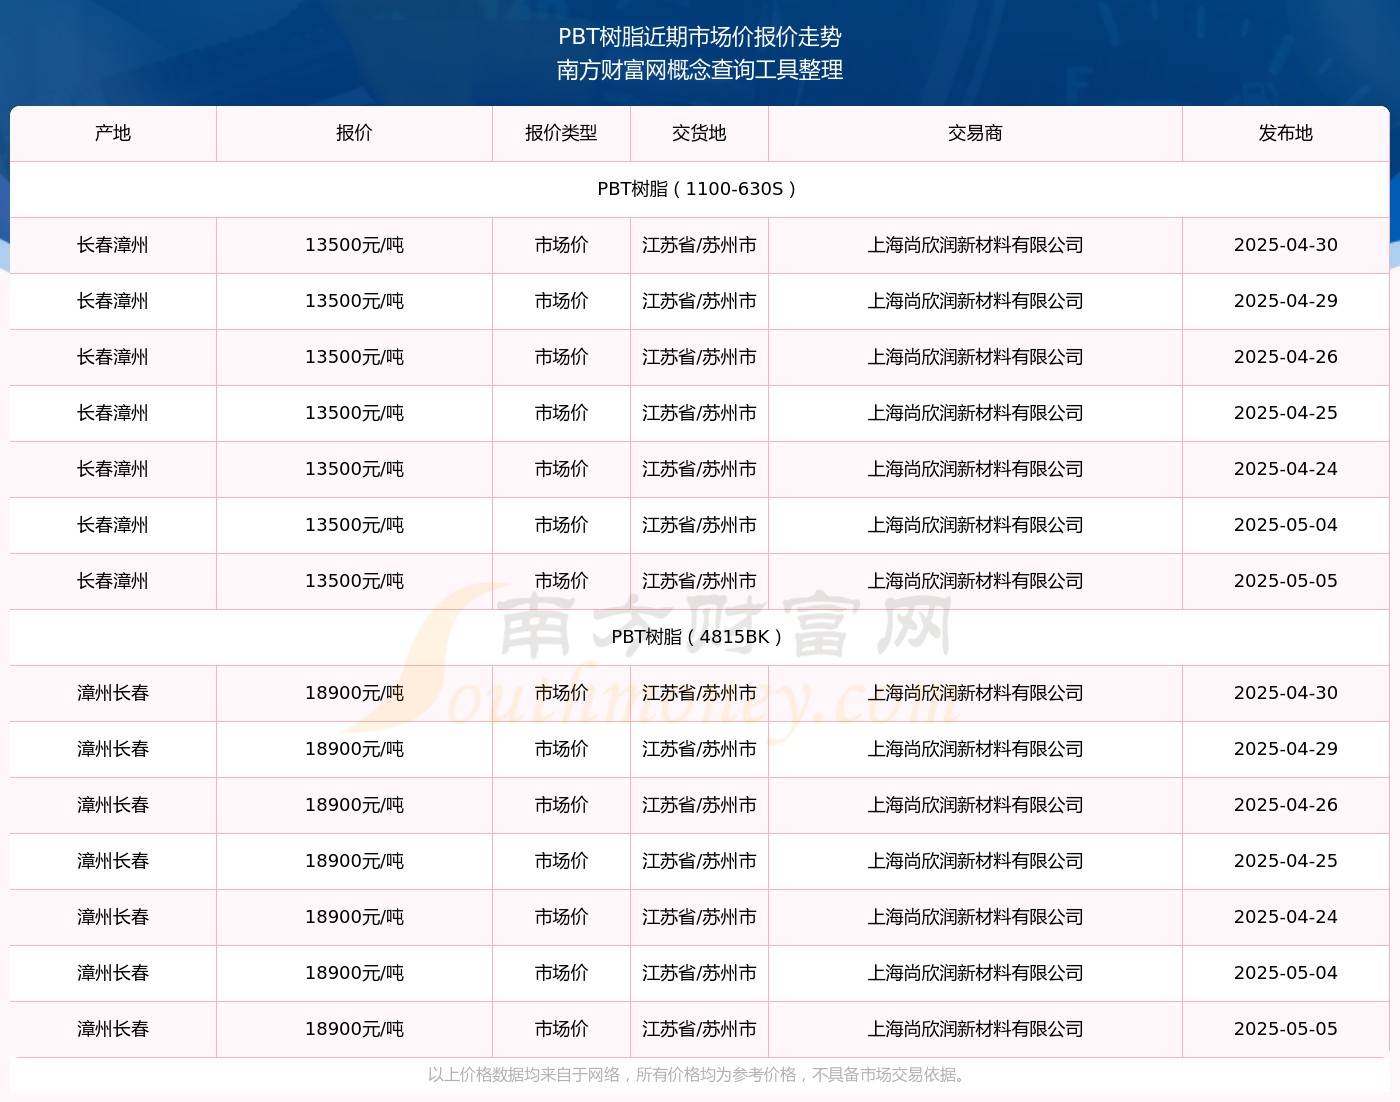Click date 2025-04-24 in the 漳州长春 section
The height and width of the screenshot is (1102, 1400).
click(1285, 917)
